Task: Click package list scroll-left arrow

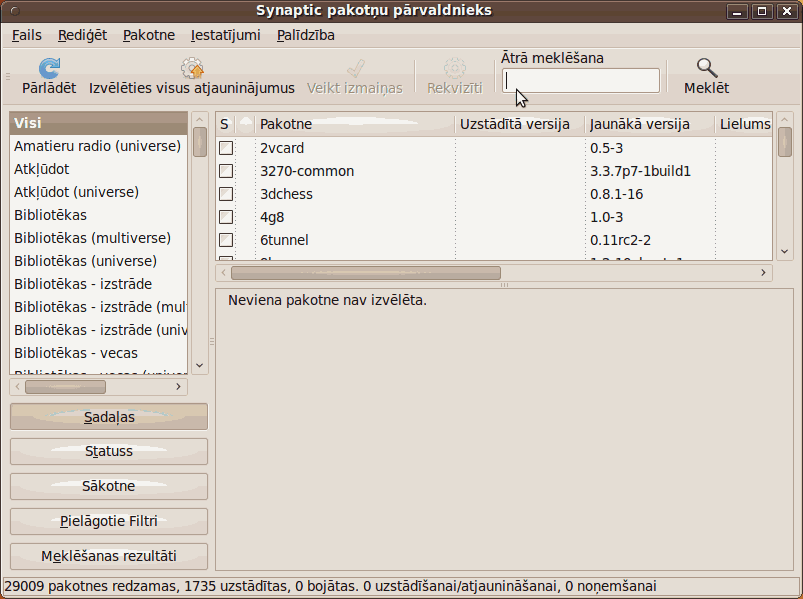Action: 223,272
